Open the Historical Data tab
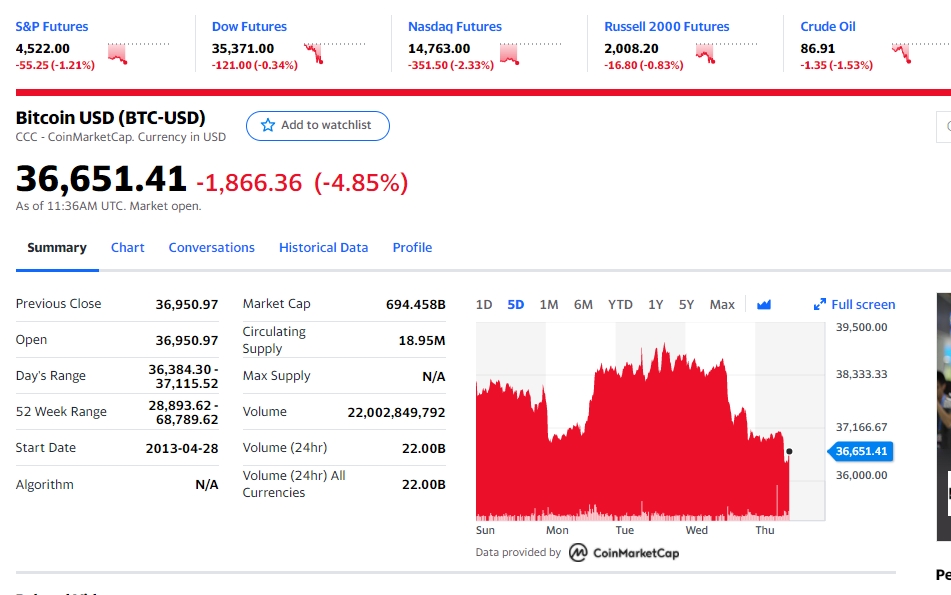Viewport: 951px width, 595px height. coord(323,247)
